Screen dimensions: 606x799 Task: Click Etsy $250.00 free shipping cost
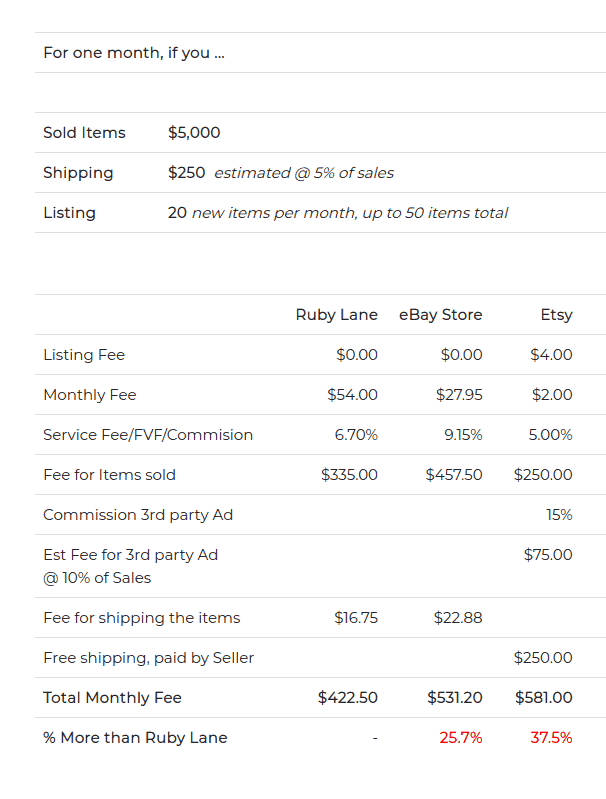[x=543, y=658]
